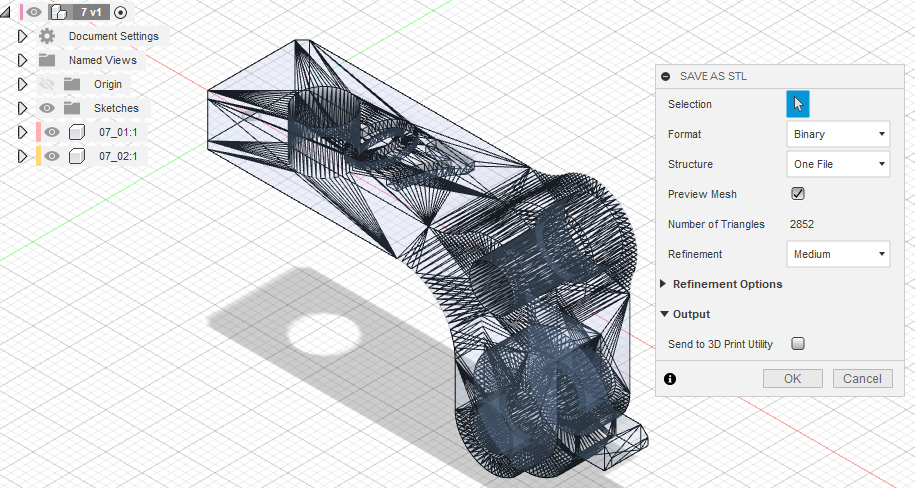The width and height of the screenshot is (915, 488).
Task: Confirm export with the OK button
Action: point(792,378)
